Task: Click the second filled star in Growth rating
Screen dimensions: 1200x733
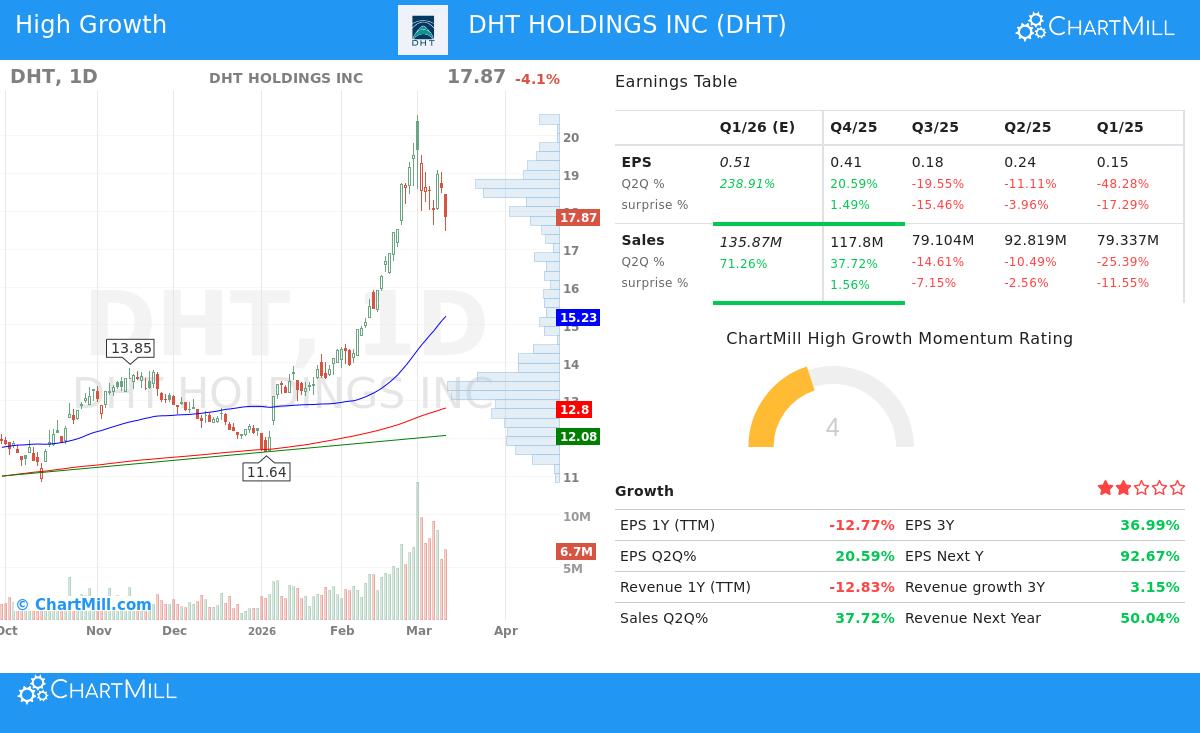Action: coord(1122,488)
